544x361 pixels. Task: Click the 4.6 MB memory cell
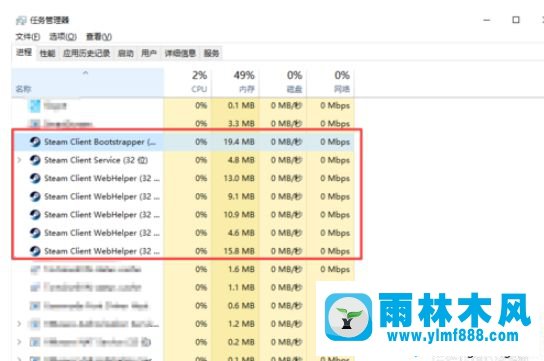235,233
